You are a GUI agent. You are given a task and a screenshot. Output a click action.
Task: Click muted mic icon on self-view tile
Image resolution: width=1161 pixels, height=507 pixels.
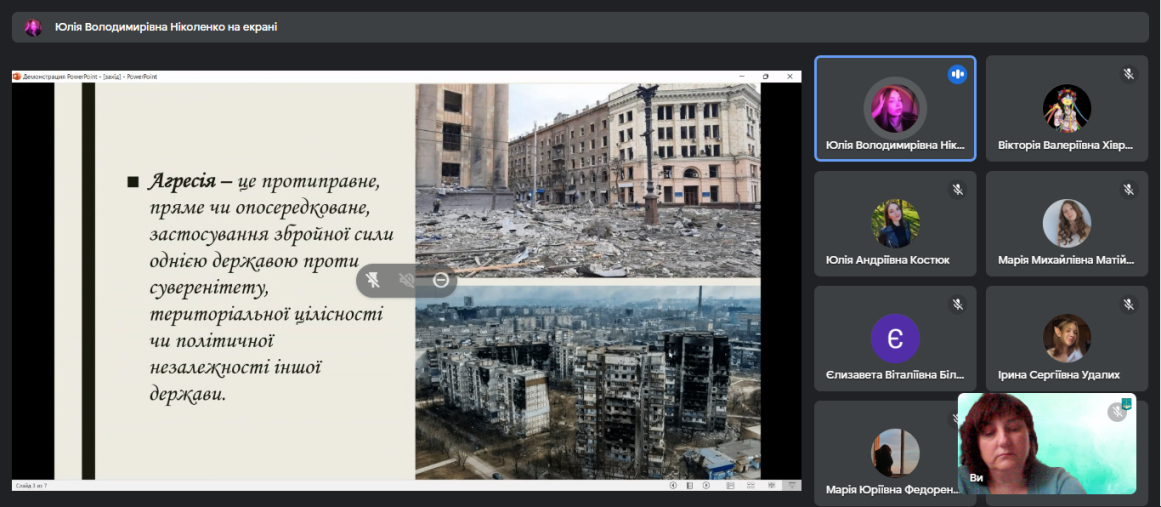tap(1117, 412)
